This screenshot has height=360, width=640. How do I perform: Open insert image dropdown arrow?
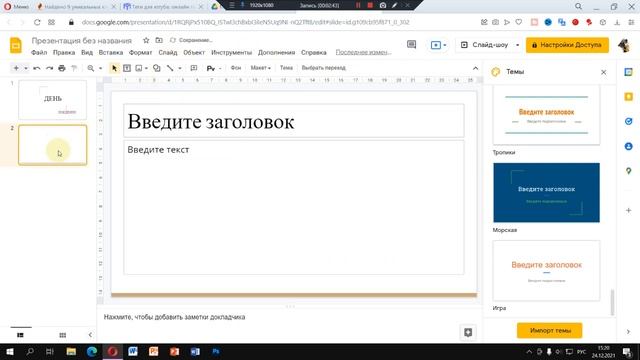tap(146, 68)
